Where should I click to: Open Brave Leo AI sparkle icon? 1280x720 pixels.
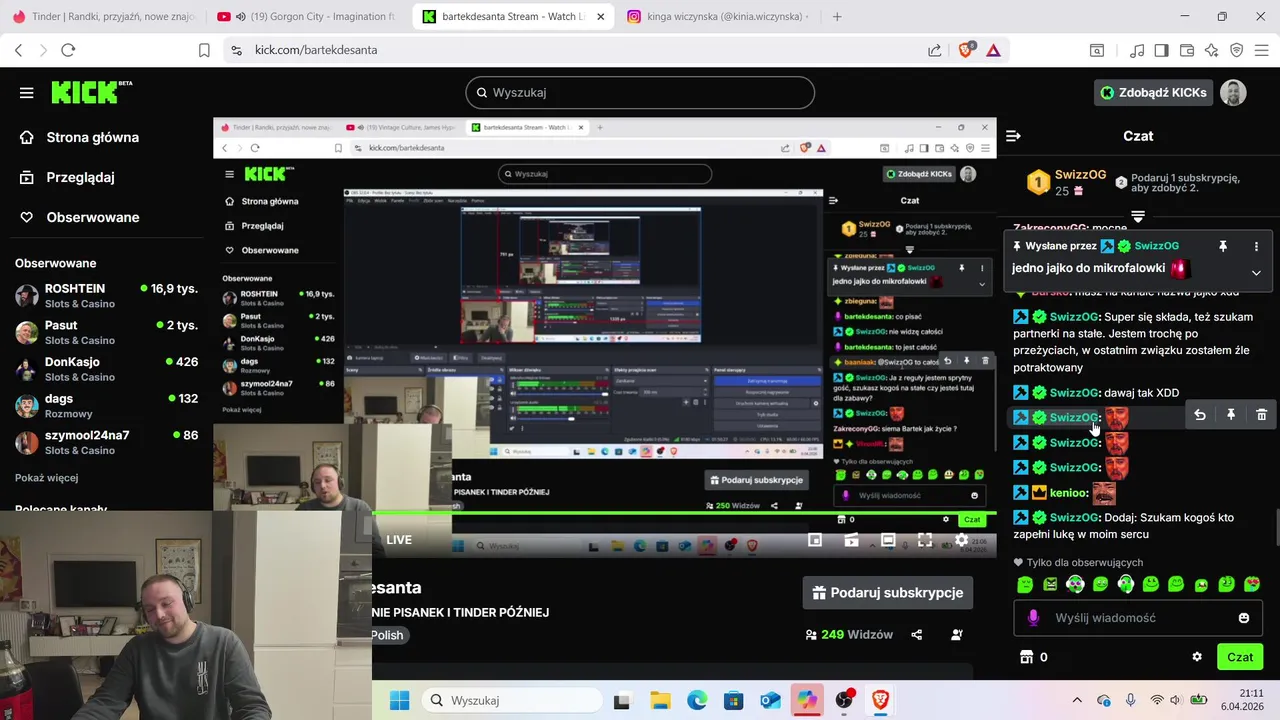[x=1212, y=50]
